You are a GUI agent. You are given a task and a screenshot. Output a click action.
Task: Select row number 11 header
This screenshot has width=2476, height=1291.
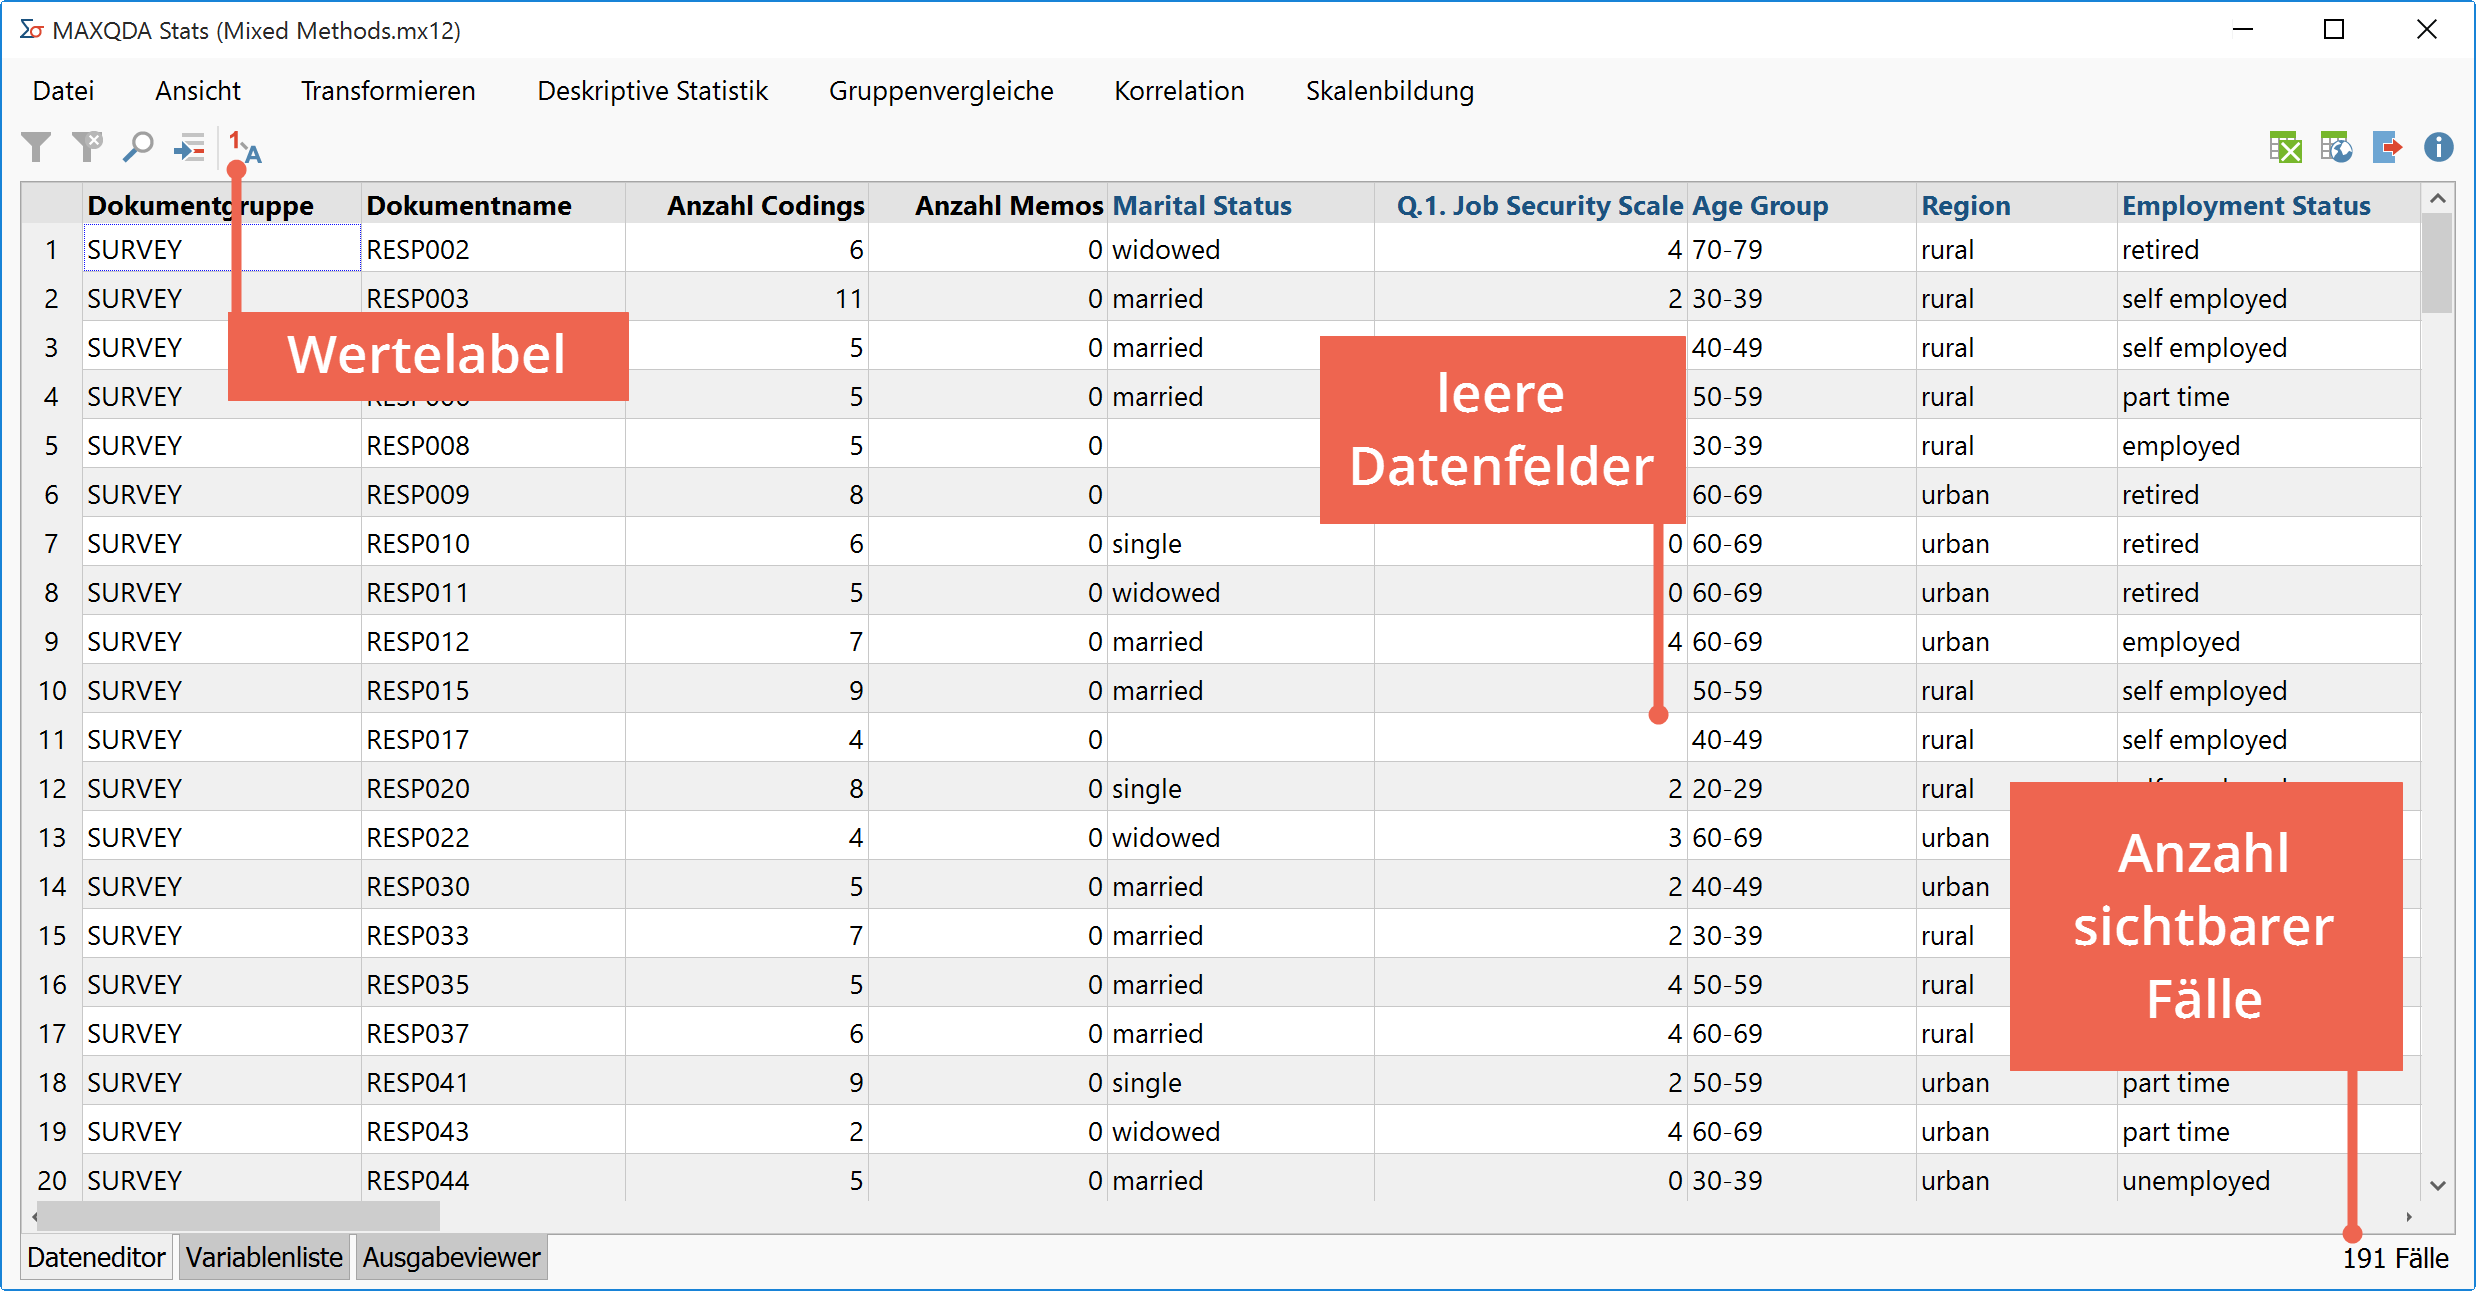tap(52, 739)
